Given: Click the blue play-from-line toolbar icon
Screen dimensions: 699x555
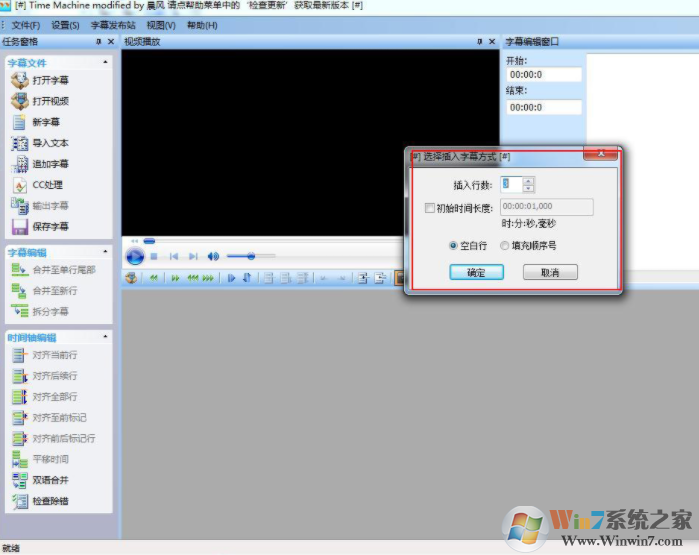Looking at the screenshot, I should 231,278.
